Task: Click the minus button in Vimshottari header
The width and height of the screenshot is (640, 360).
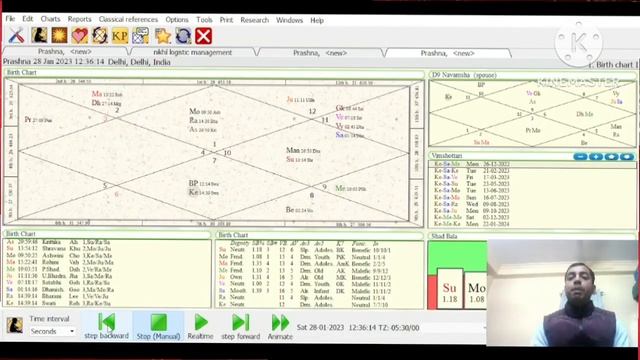Action: tap(580, 156)
